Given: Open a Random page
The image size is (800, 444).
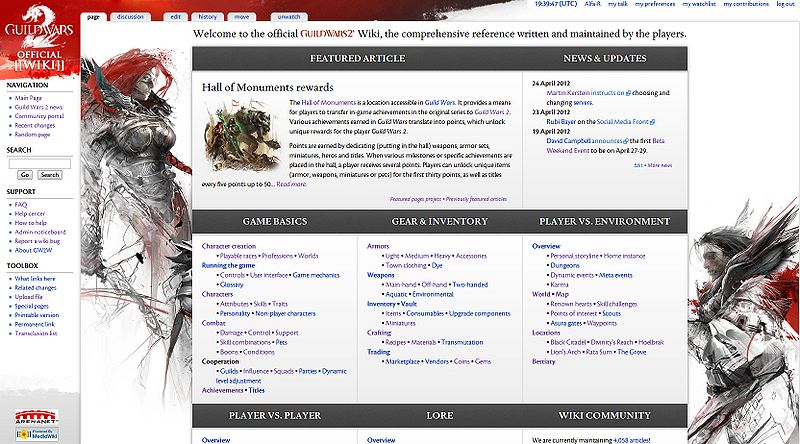Looking at the screenshot, I should (x=32, y=135).
